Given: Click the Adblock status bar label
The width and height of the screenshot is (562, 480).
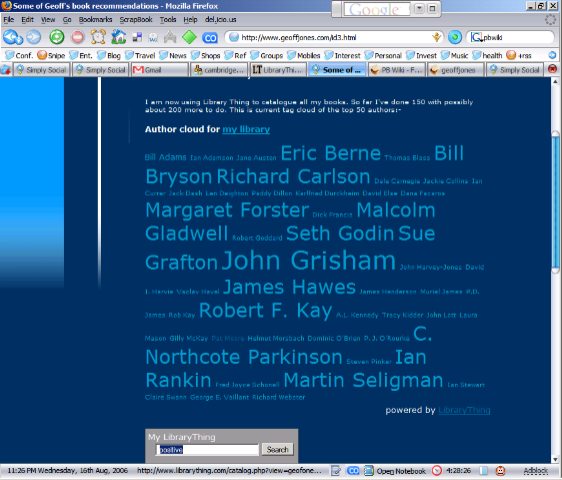Looking at the screenshot, I should pos(535,470).
